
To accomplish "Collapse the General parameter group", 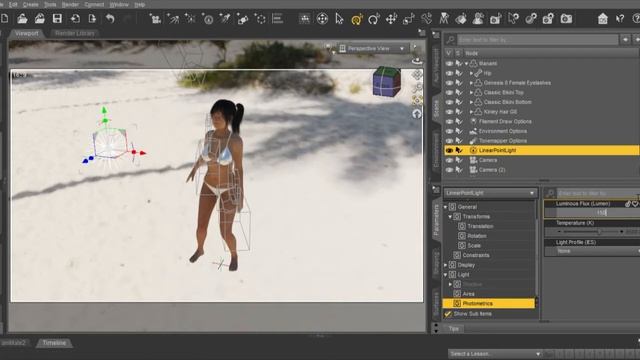I will [446, 207].
